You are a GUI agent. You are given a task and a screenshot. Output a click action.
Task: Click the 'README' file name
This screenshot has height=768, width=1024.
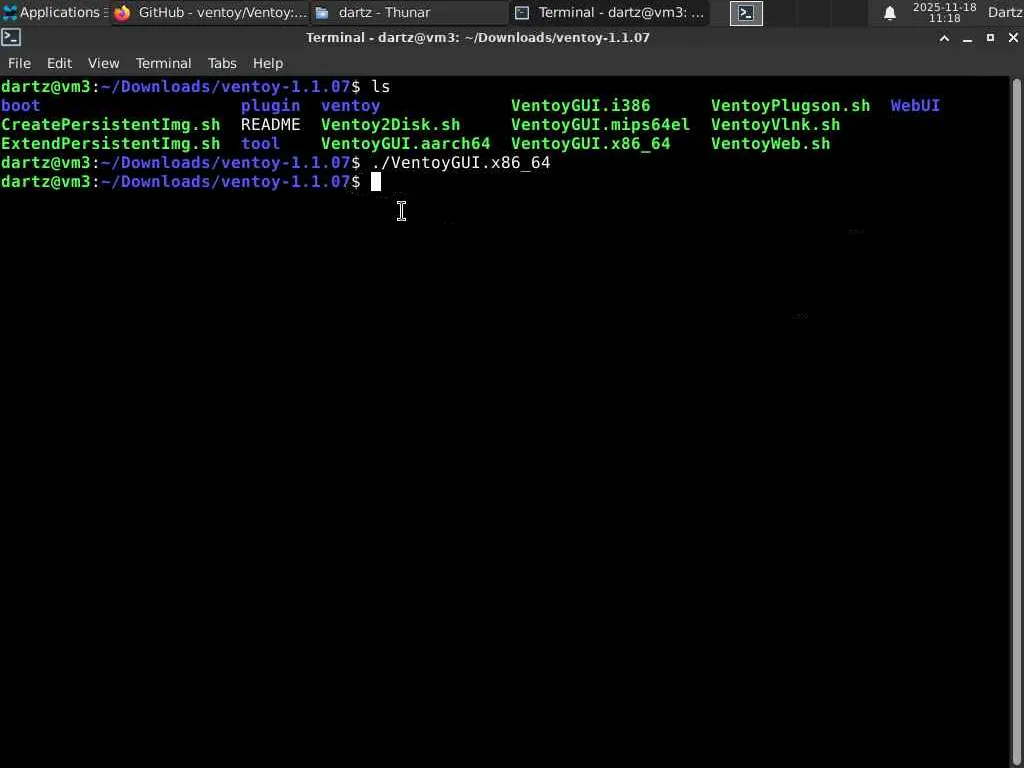[270, 125]
